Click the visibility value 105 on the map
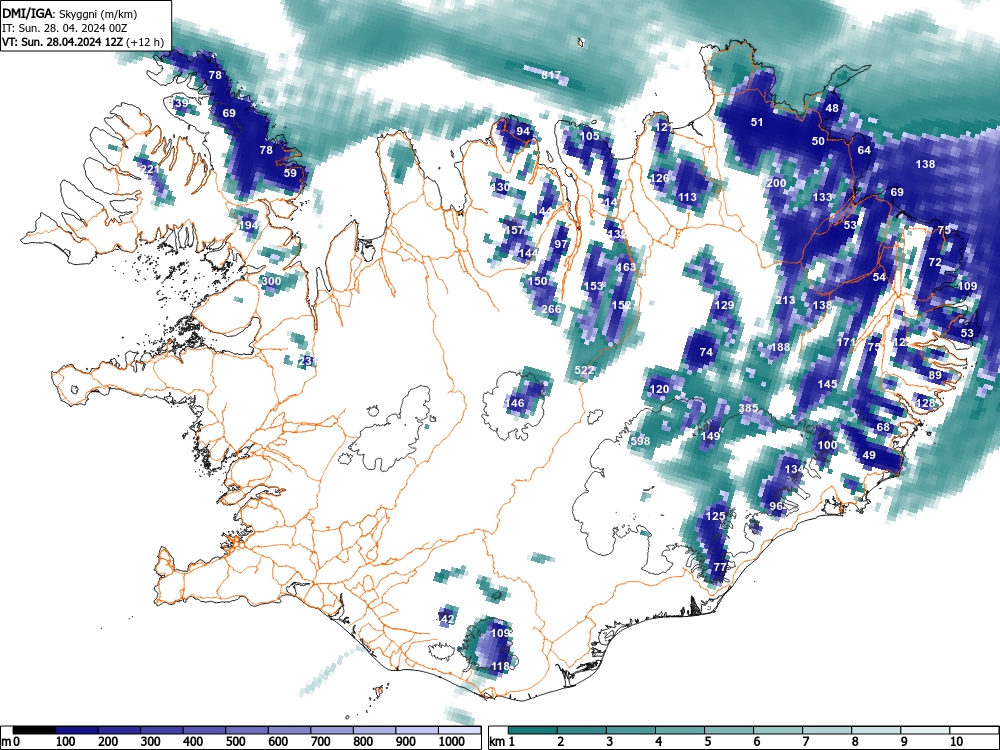The width and height of the screenshot is (1000, 750). pyautogui.click(x=589, y=136)
